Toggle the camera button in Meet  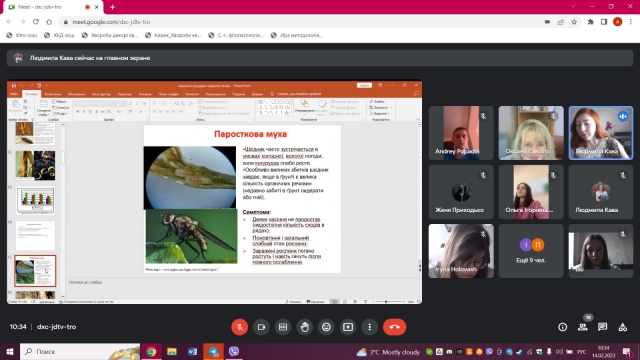tap(261, 327)
